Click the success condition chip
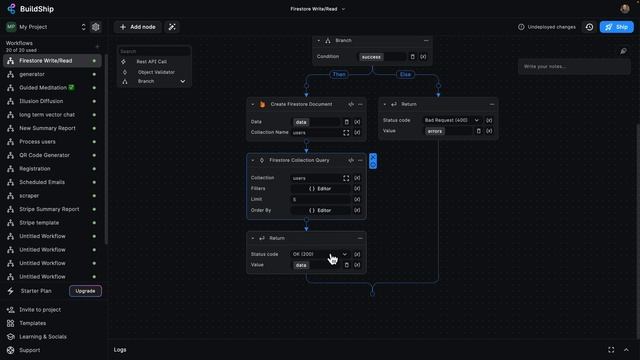The width and height of the screenshot is (640, 360). [x=371, y=57]
